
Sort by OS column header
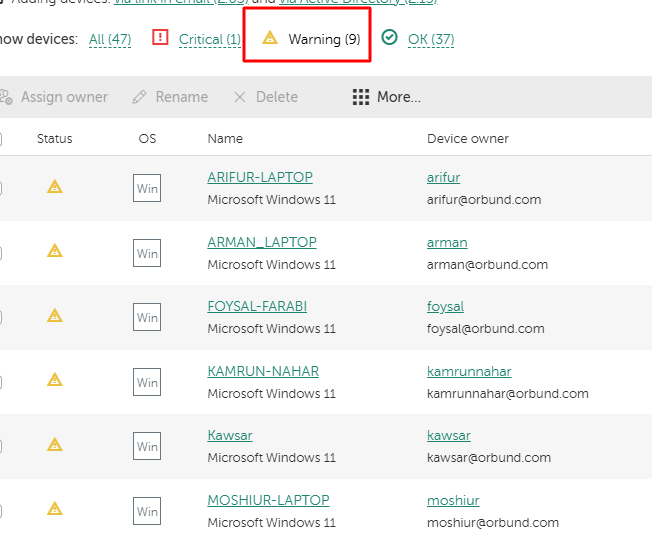pos(147,138)
